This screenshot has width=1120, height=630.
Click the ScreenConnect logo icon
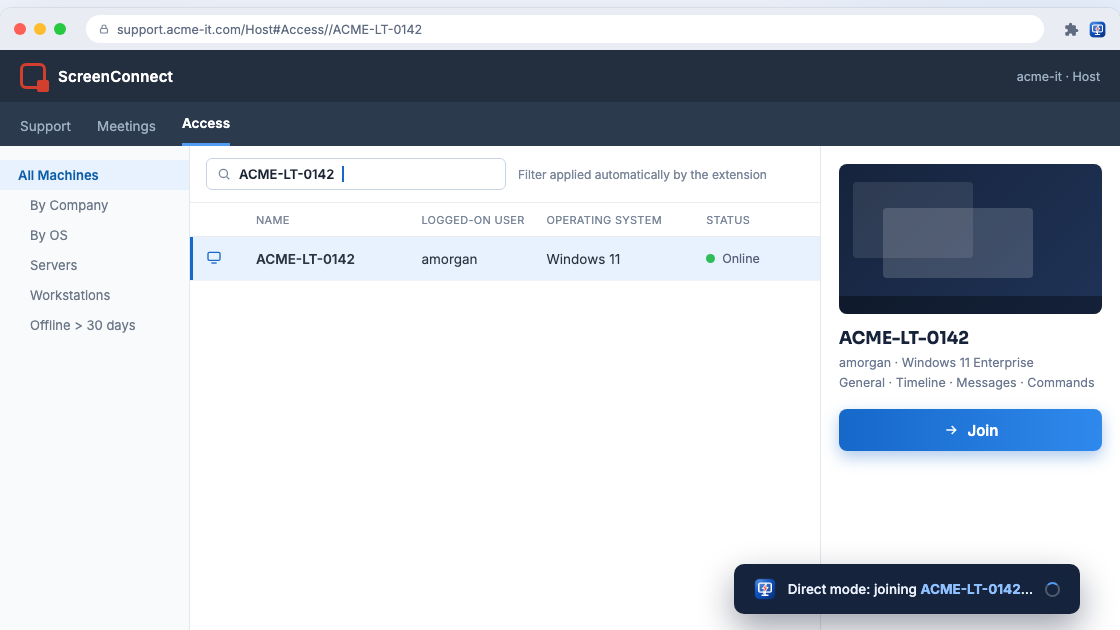click(34, 77)
